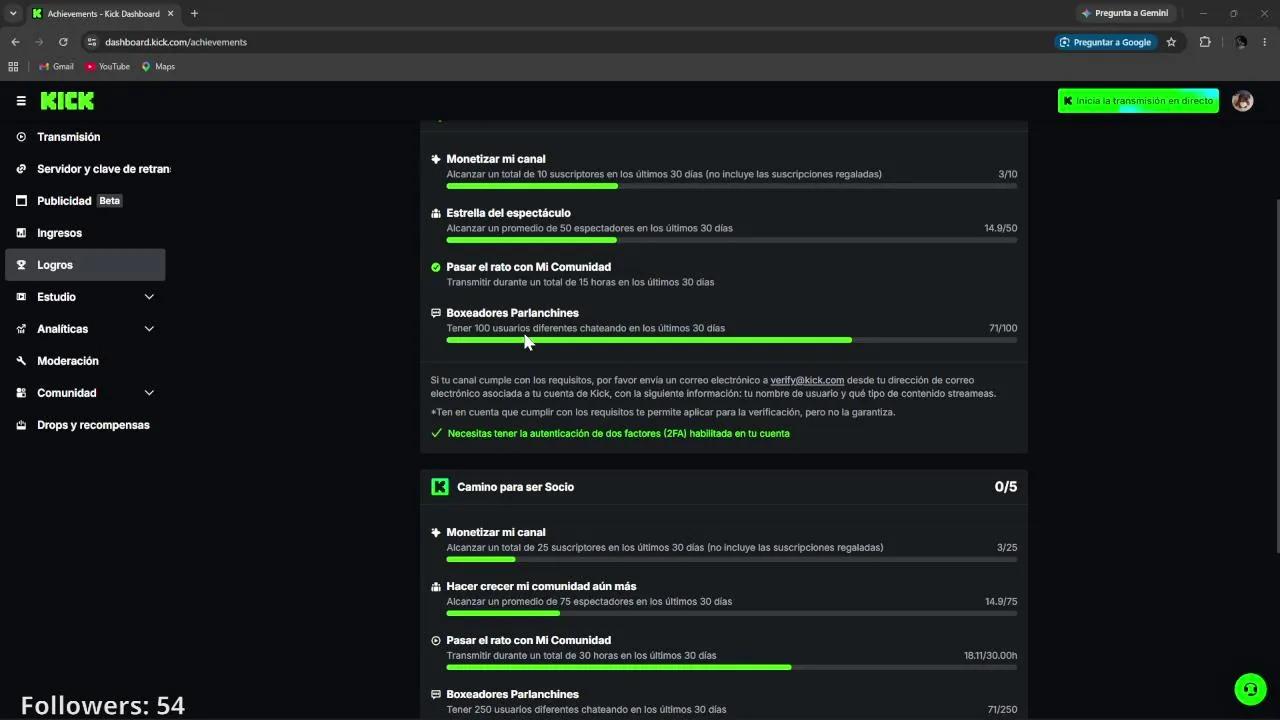Open the tab search dropdown arrow
The height and width of the screenshot is (720, 1280).
[13, 13]
